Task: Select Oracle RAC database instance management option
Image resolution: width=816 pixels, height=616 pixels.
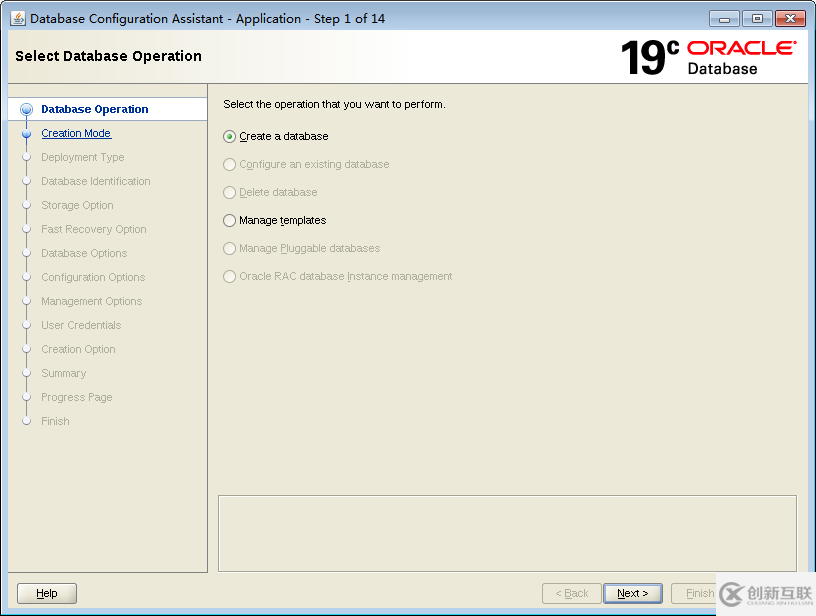Action: click(x=230, y=276)
